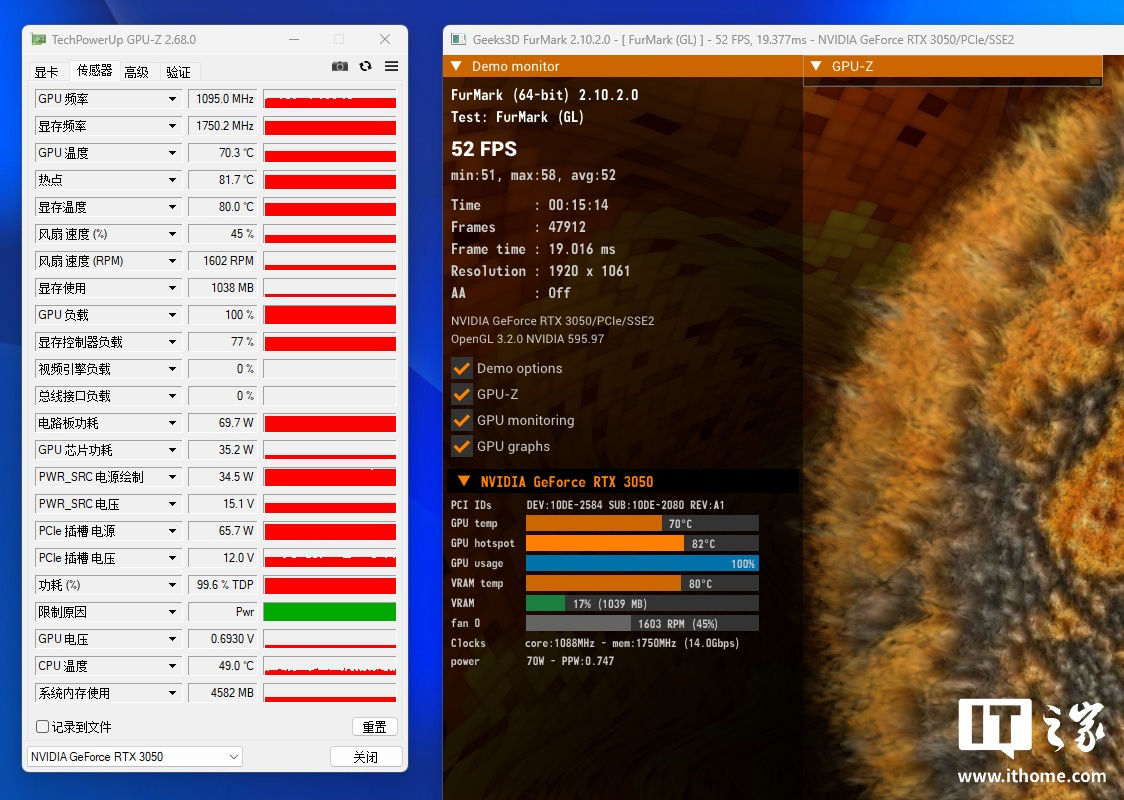Disable the GPU graphs checkbox
The width and height of the screenshot is (1124, 800).
point(461,446)
